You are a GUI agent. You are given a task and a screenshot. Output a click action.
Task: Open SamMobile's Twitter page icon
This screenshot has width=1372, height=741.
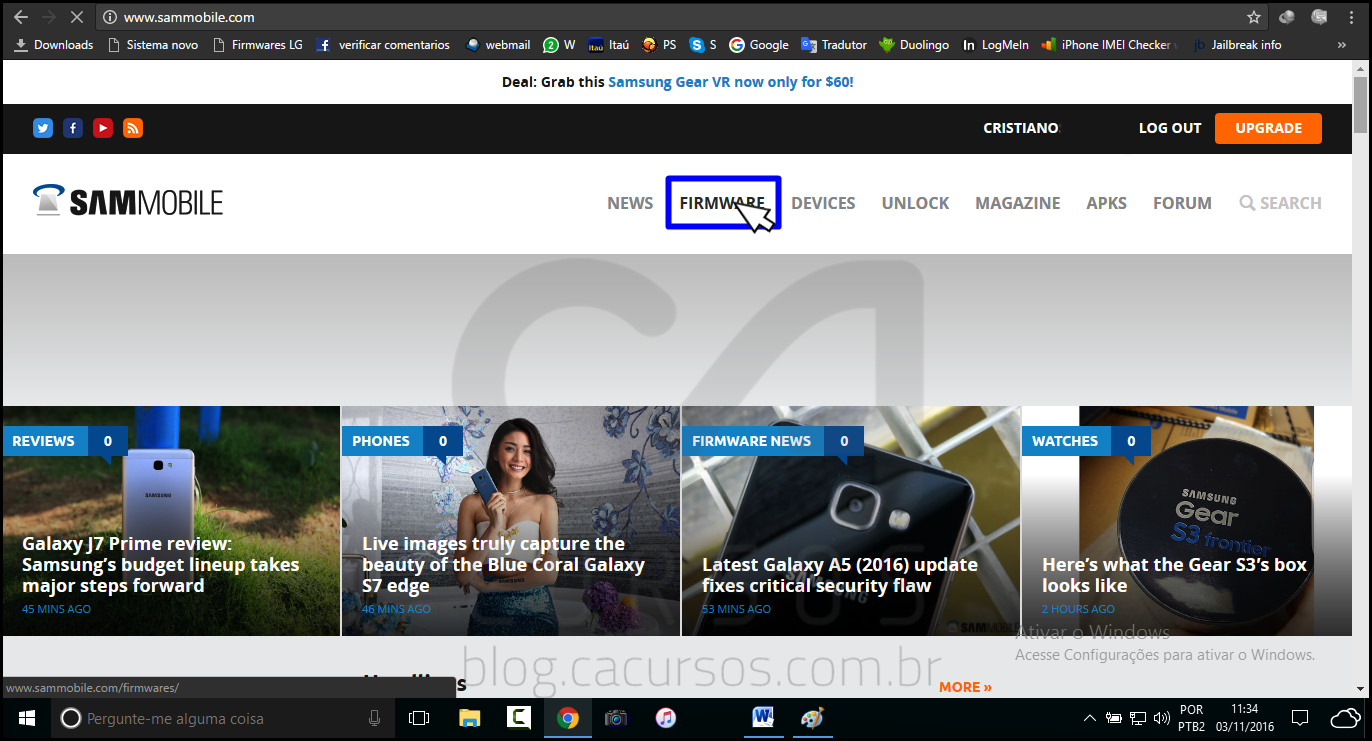[43, 128]
